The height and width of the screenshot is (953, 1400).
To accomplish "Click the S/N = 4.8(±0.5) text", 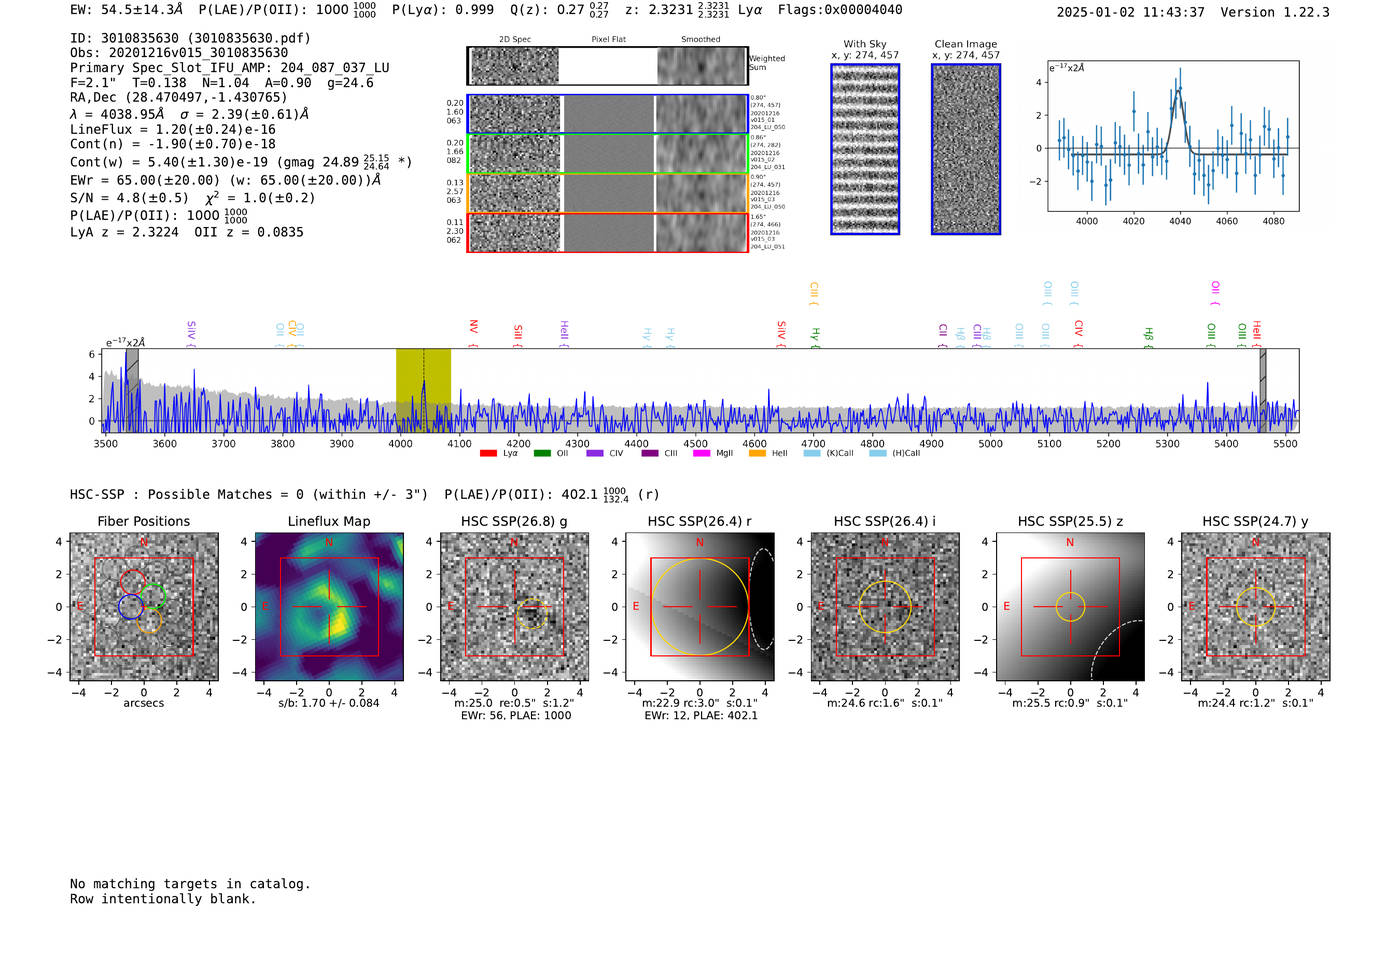I will tap(129, 198).
